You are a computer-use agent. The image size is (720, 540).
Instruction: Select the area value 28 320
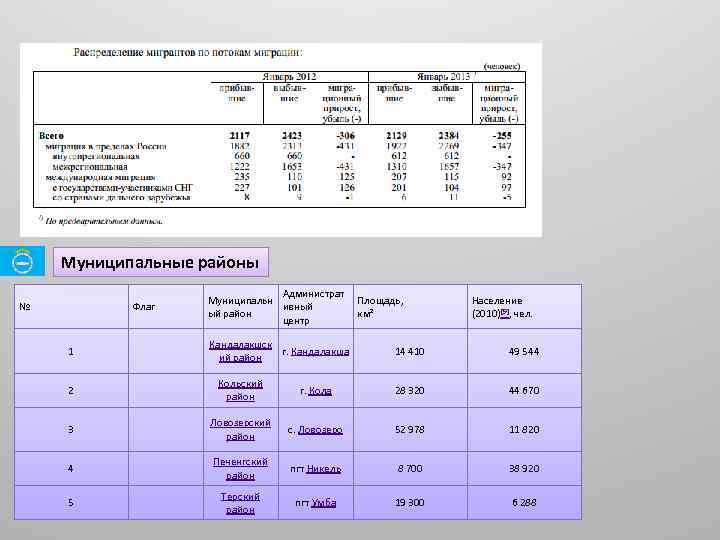[410, 391]
